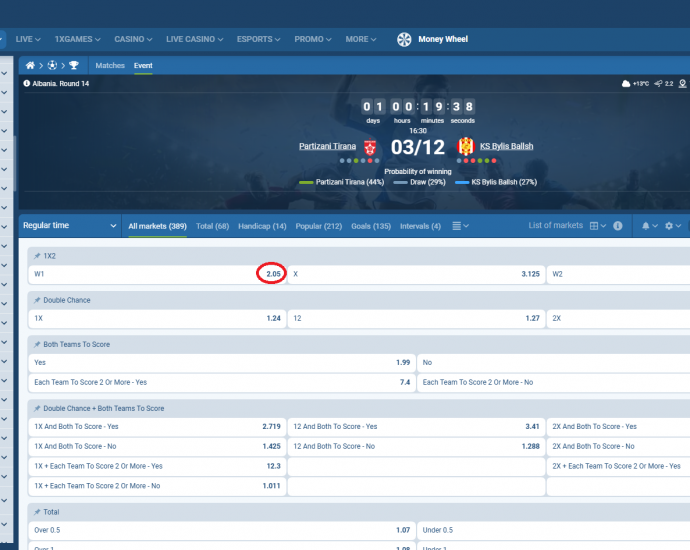Screen dimensions: 690x550
Task: Bet 12 And Both To Score - Yes
Action: [x=416, y=427]
